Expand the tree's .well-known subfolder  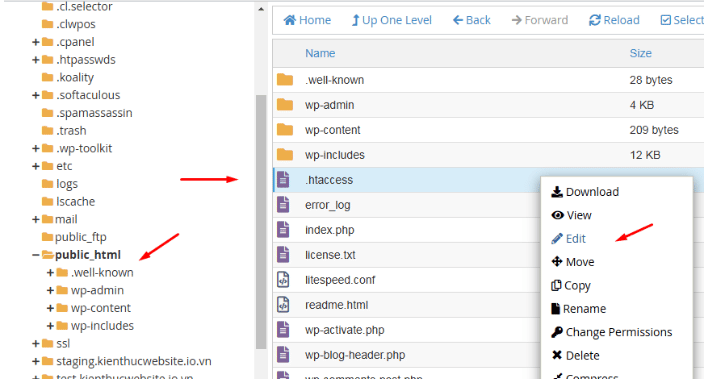50,273
